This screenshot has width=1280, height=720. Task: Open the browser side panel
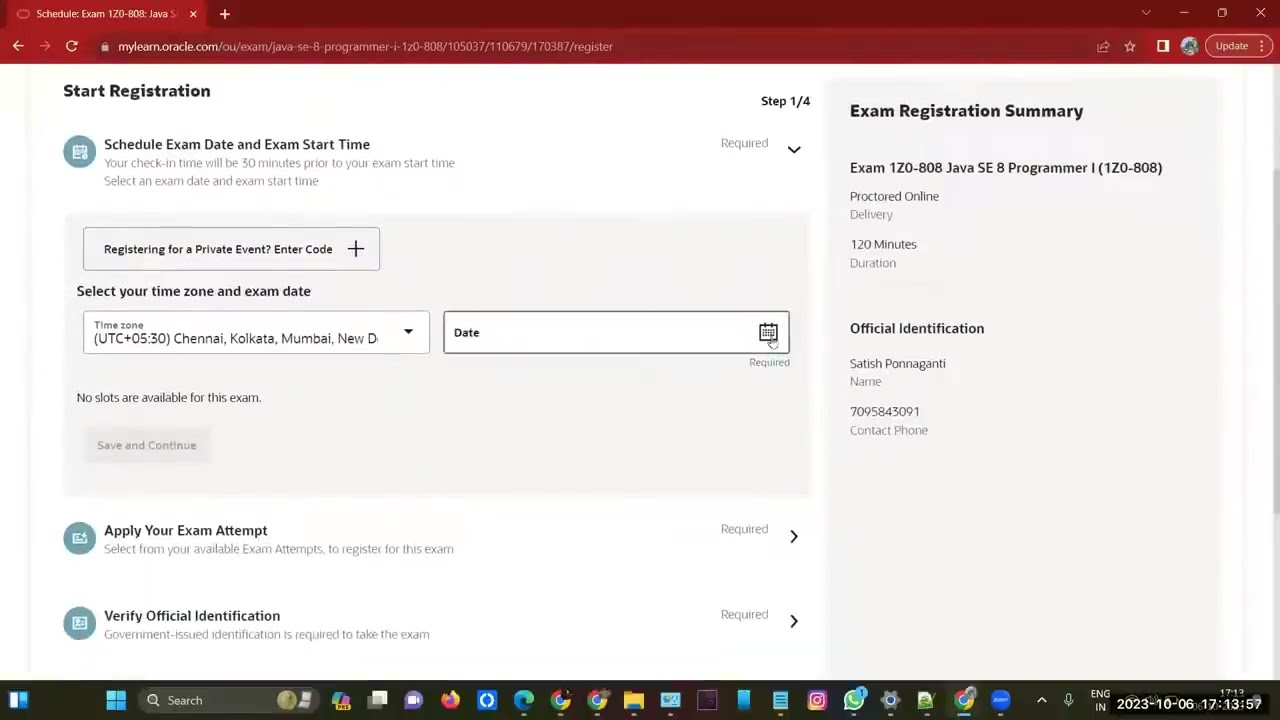click(1163, 46)
